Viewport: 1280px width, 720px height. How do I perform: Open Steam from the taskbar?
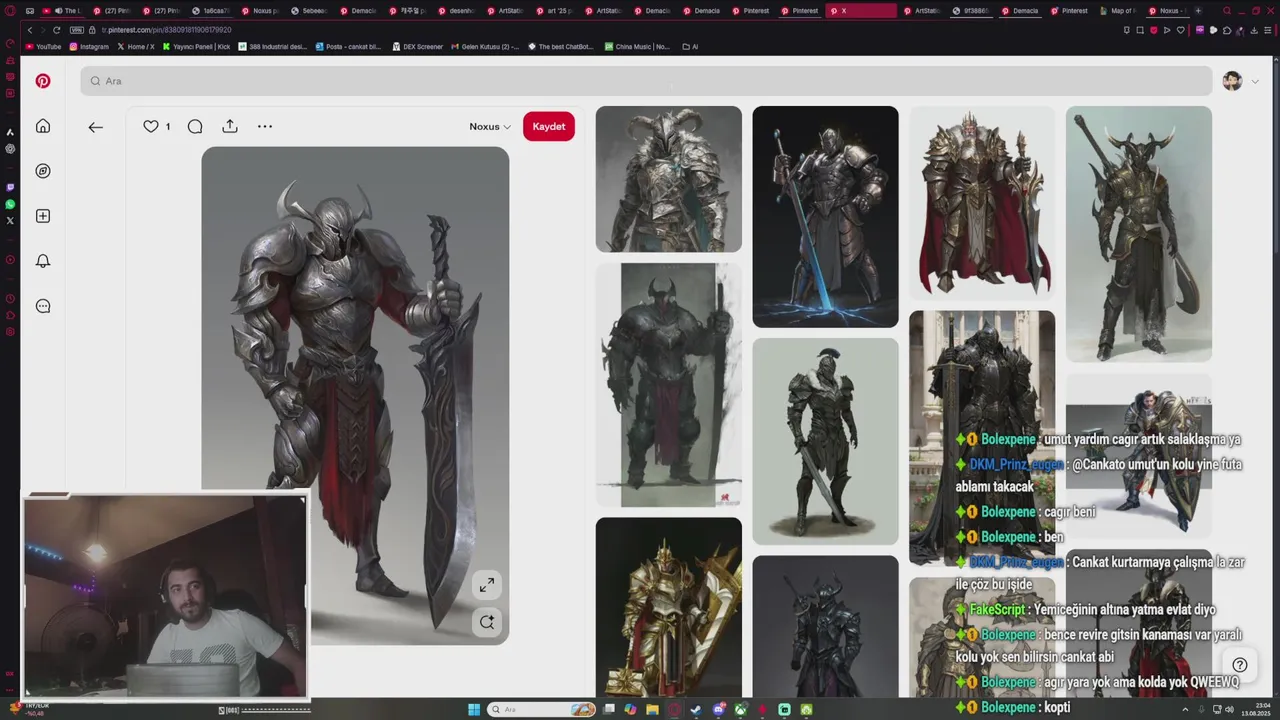696,710
